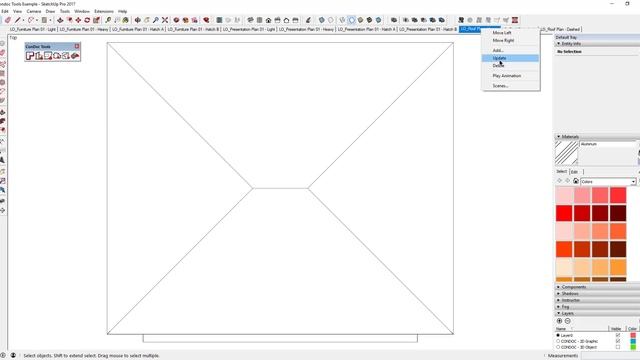The width and height of the screenshot is (640, 360).
Task: Switch to the Front standard view icon
Action: pyautogui.click(x=269, y=20)
